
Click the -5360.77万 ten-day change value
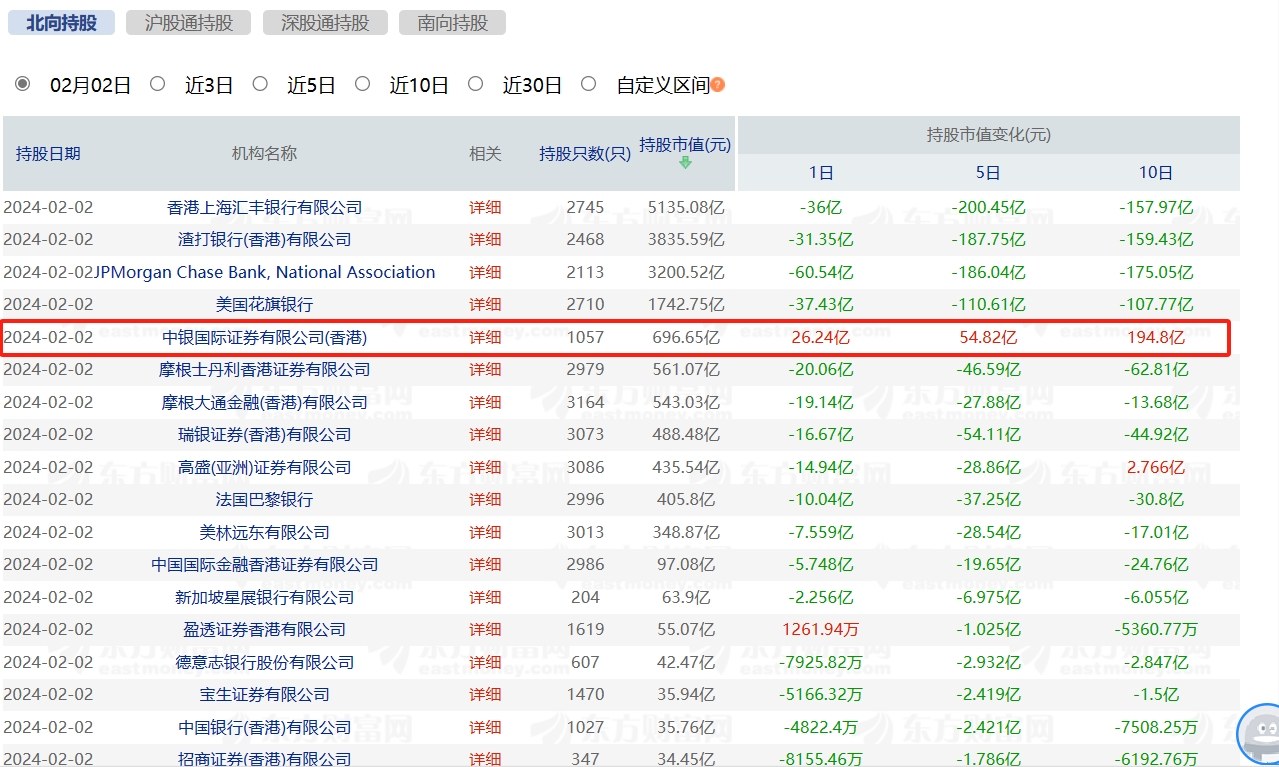tap(1155, 629)
